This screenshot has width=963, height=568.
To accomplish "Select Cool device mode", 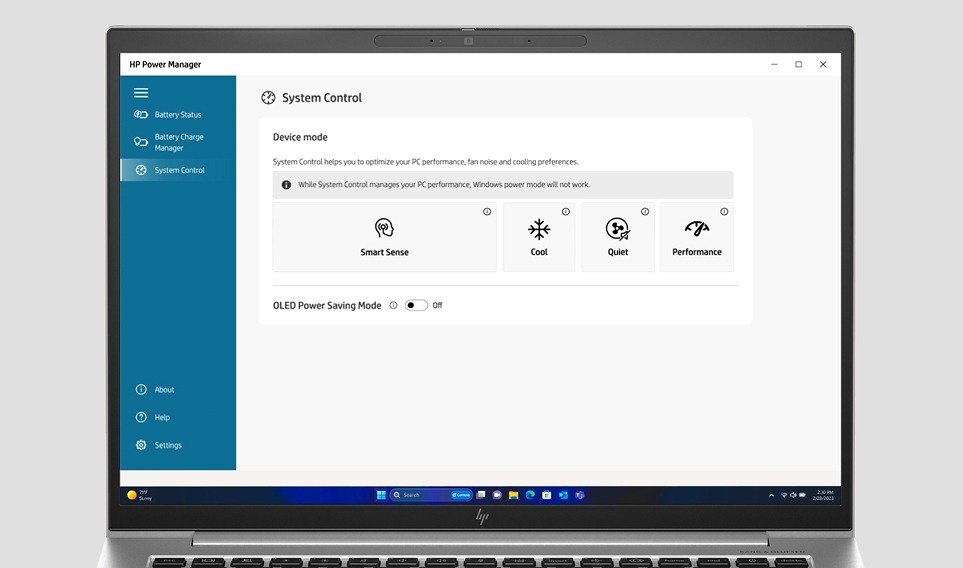I will click(539, 237).
